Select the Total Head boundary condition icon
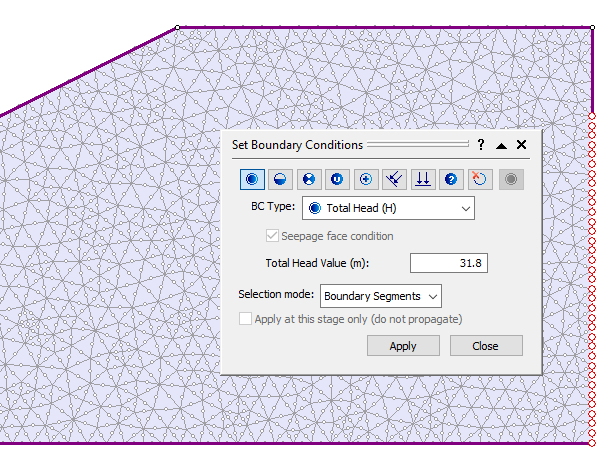Viewport: 611px width, 467px height. [252, 179]
